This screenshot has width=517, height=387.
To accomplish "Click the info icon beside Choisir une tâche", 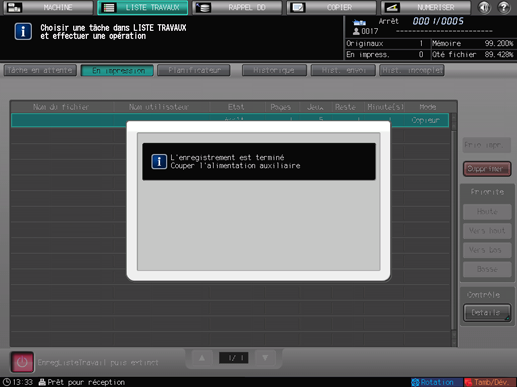I will [23, 31].
